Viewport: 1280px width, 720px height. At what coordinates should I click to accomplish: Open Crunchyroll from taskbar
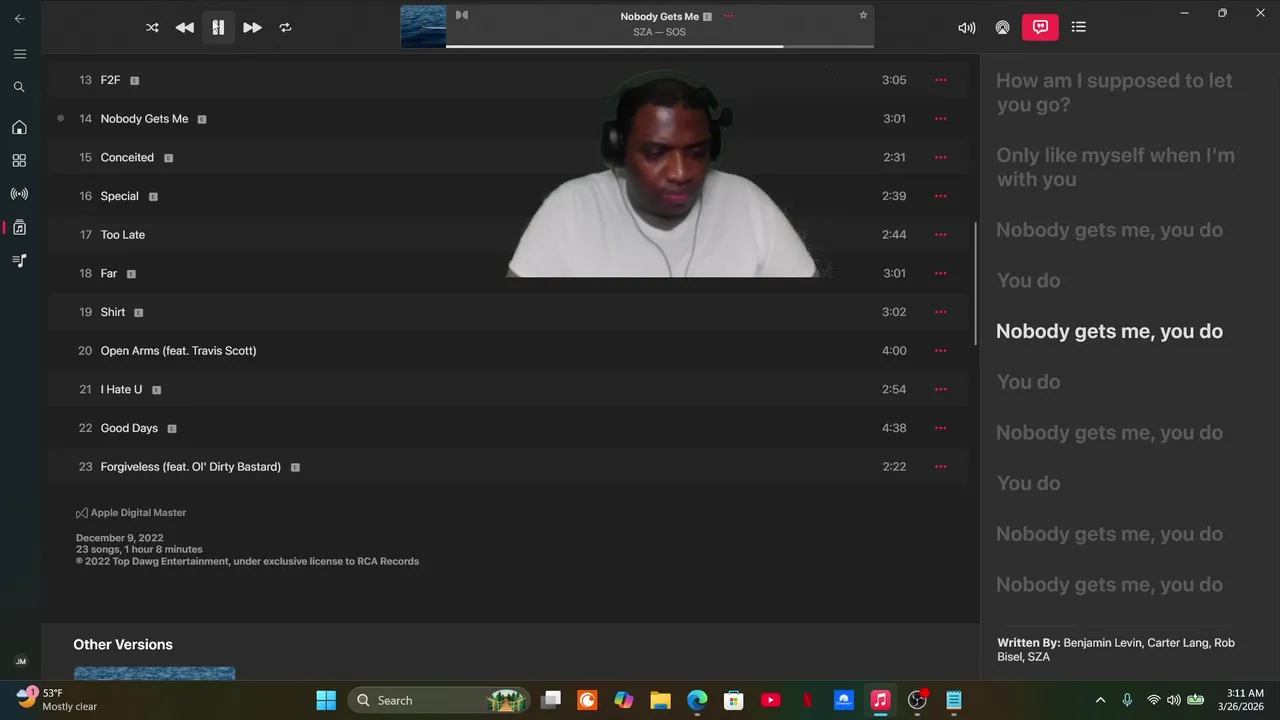tap(587, 700)
